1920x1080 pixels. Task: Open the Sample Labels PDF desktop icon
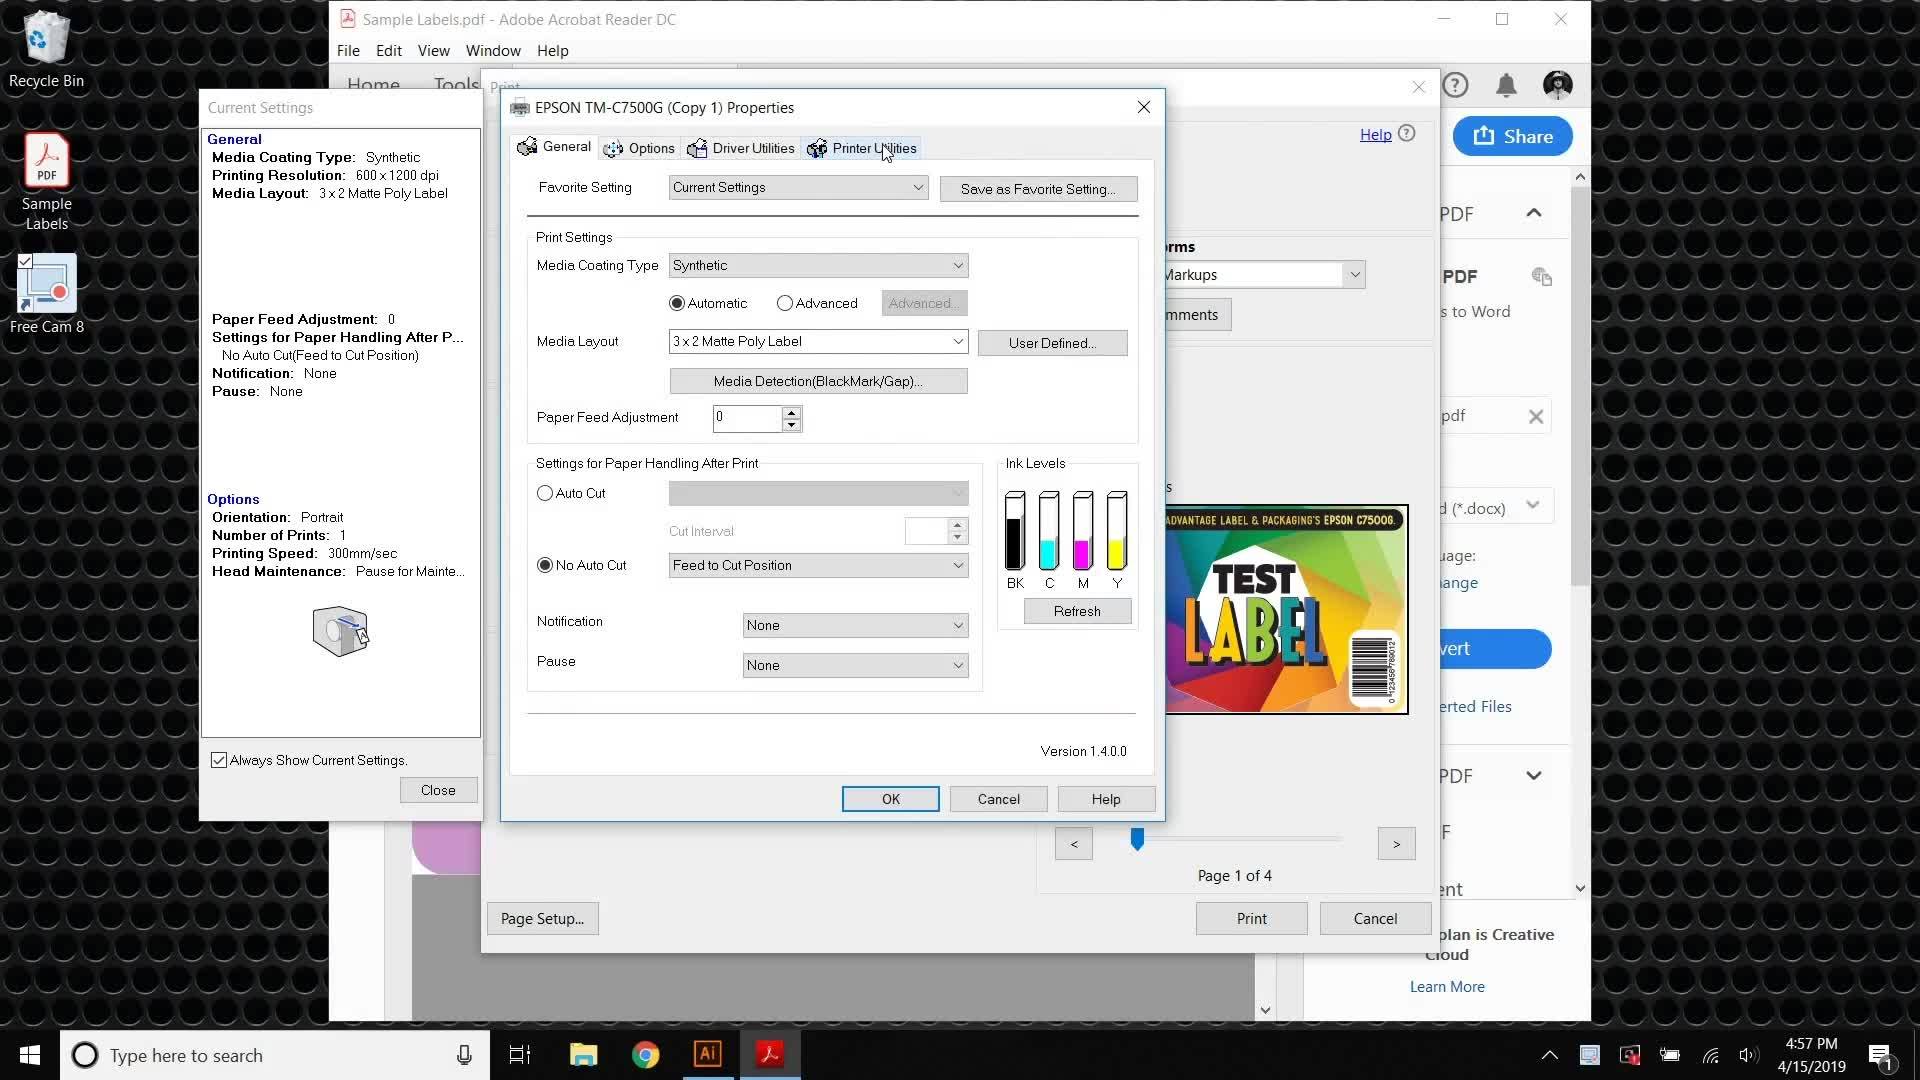(46, 182)
